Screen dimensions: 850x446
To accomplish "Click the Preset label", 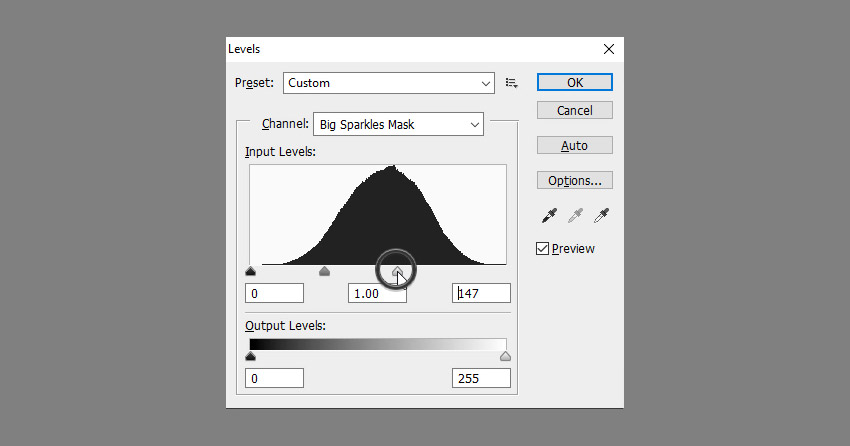I will pyautogui.click(x=254, y=83).
